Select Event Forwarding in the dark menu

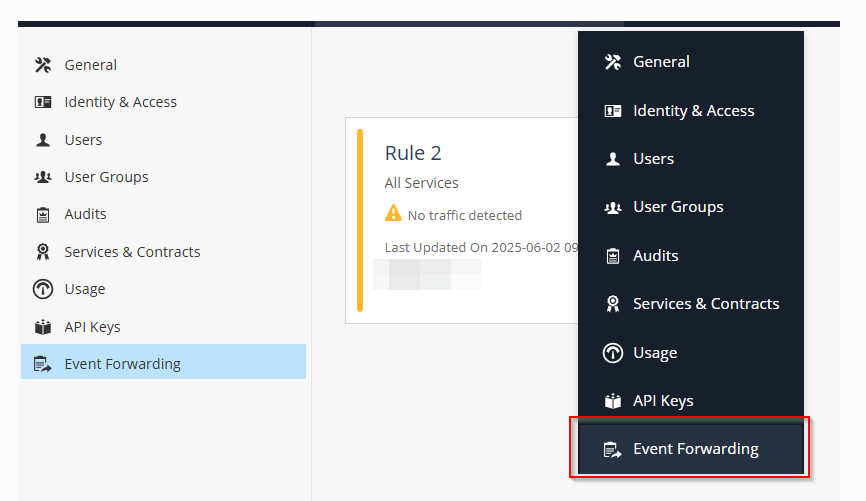tap(695, 449)
